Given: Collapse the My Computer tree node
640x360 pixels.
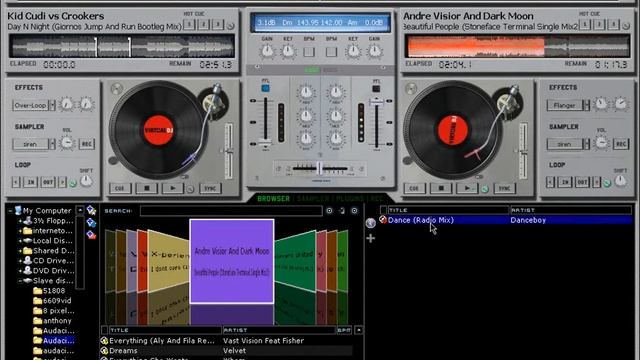Looking at the screenshot, I should pyautogui.click(x=10, y=211).
